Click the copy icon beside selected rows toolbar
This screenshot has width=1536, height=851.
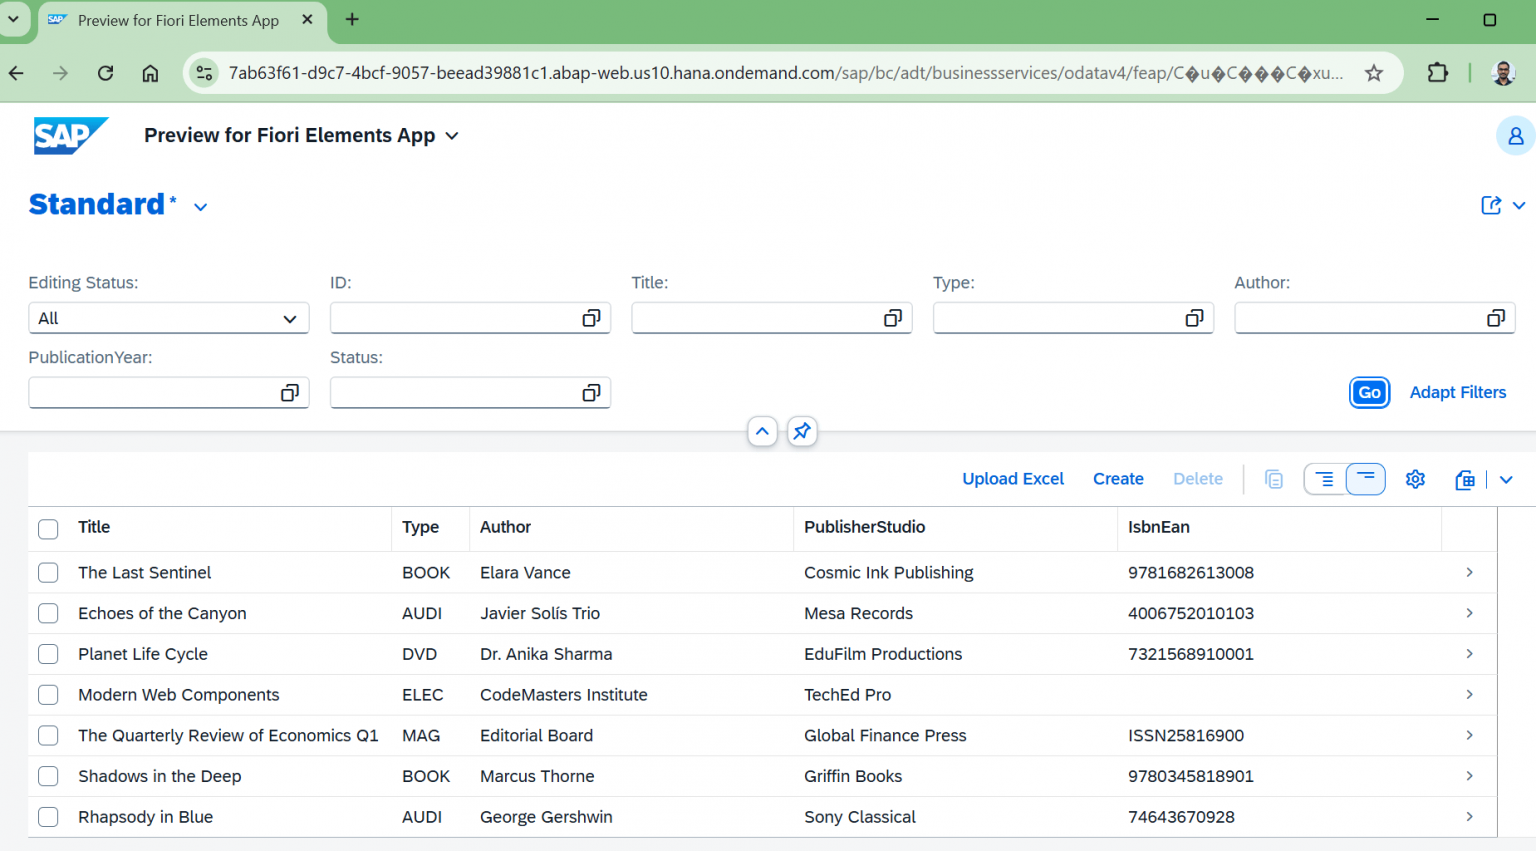click(x=1273, y=479)
